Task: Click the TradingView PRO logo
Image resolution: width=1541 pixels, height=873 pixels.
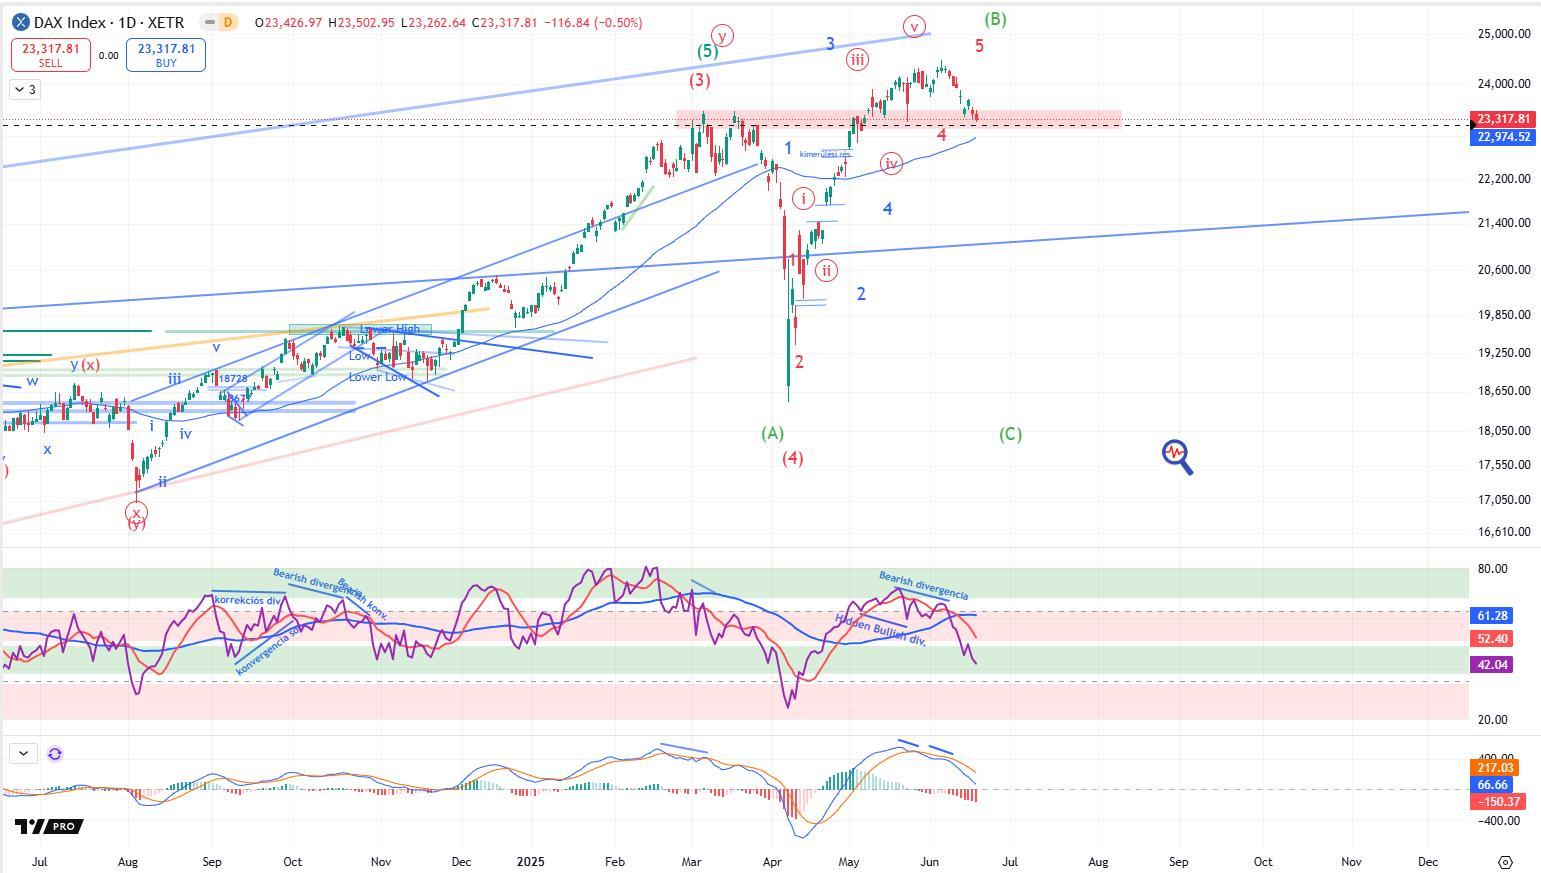Action: click(48, 826)
